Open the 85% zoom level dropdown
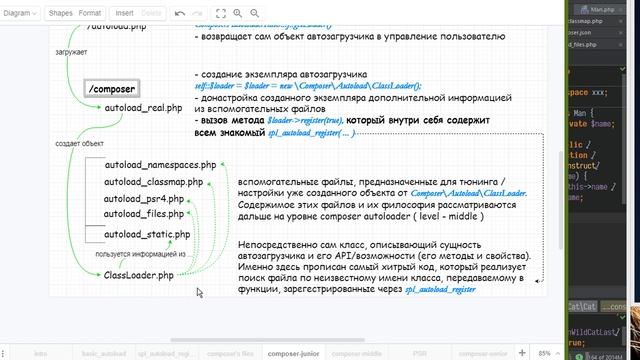 548,353
